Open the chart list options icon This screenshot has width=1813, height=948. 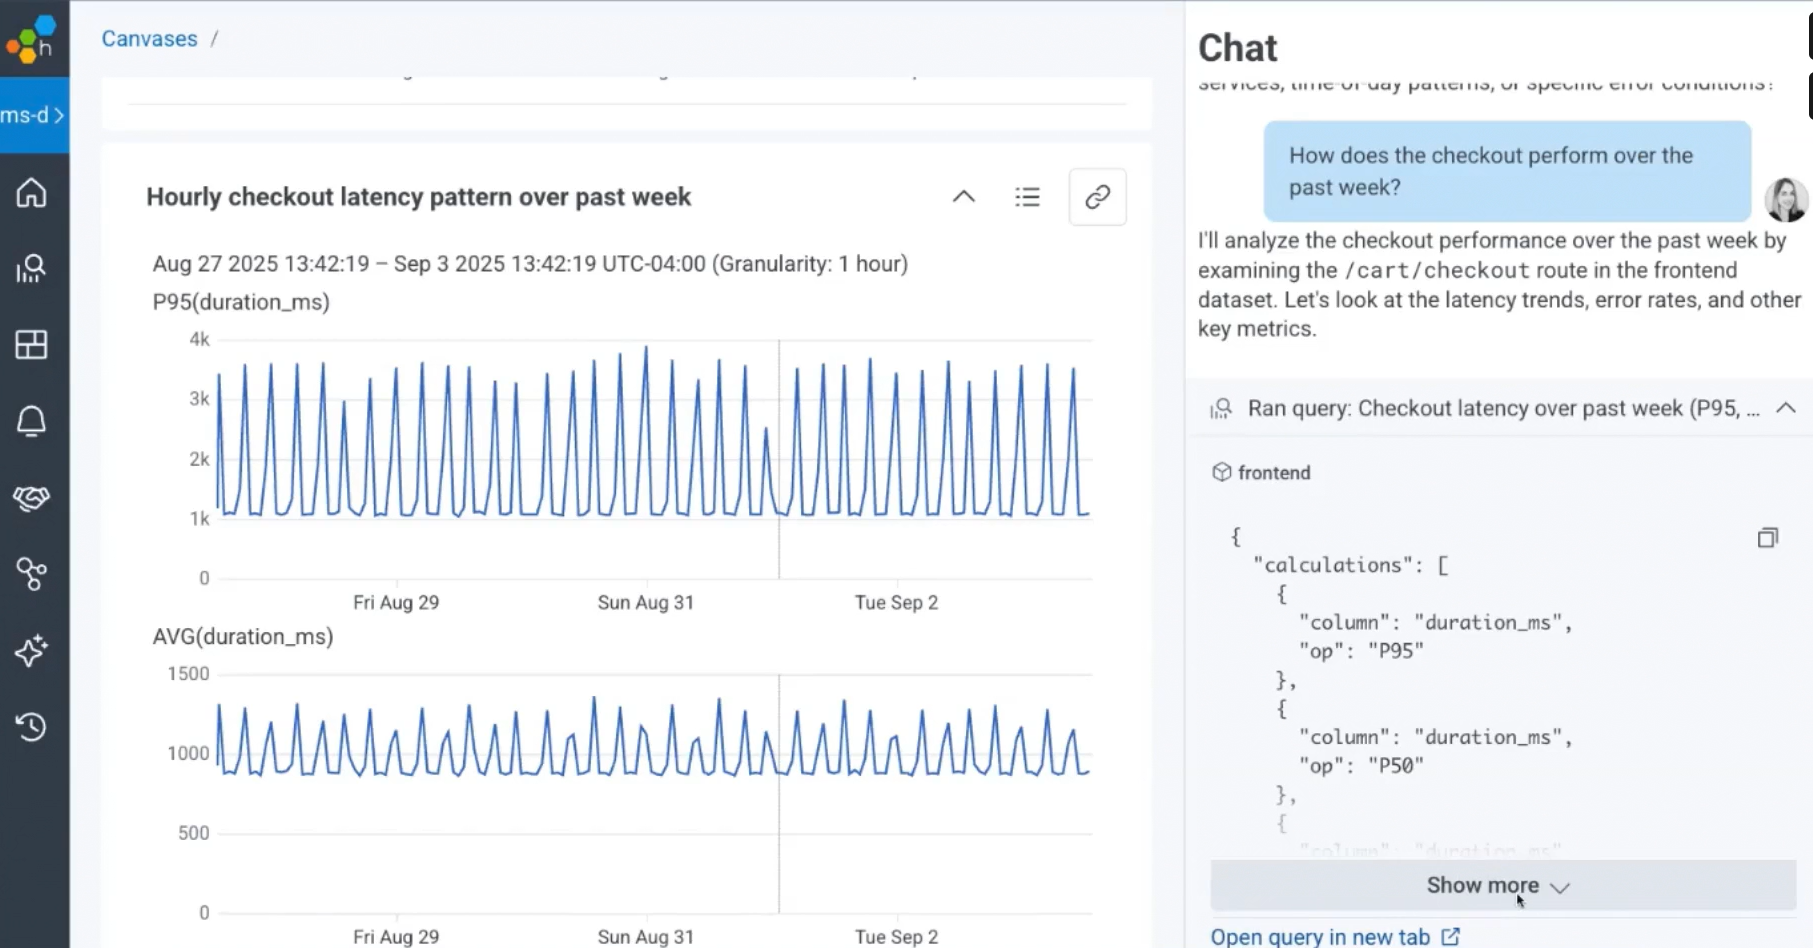tap(1027, 197)
